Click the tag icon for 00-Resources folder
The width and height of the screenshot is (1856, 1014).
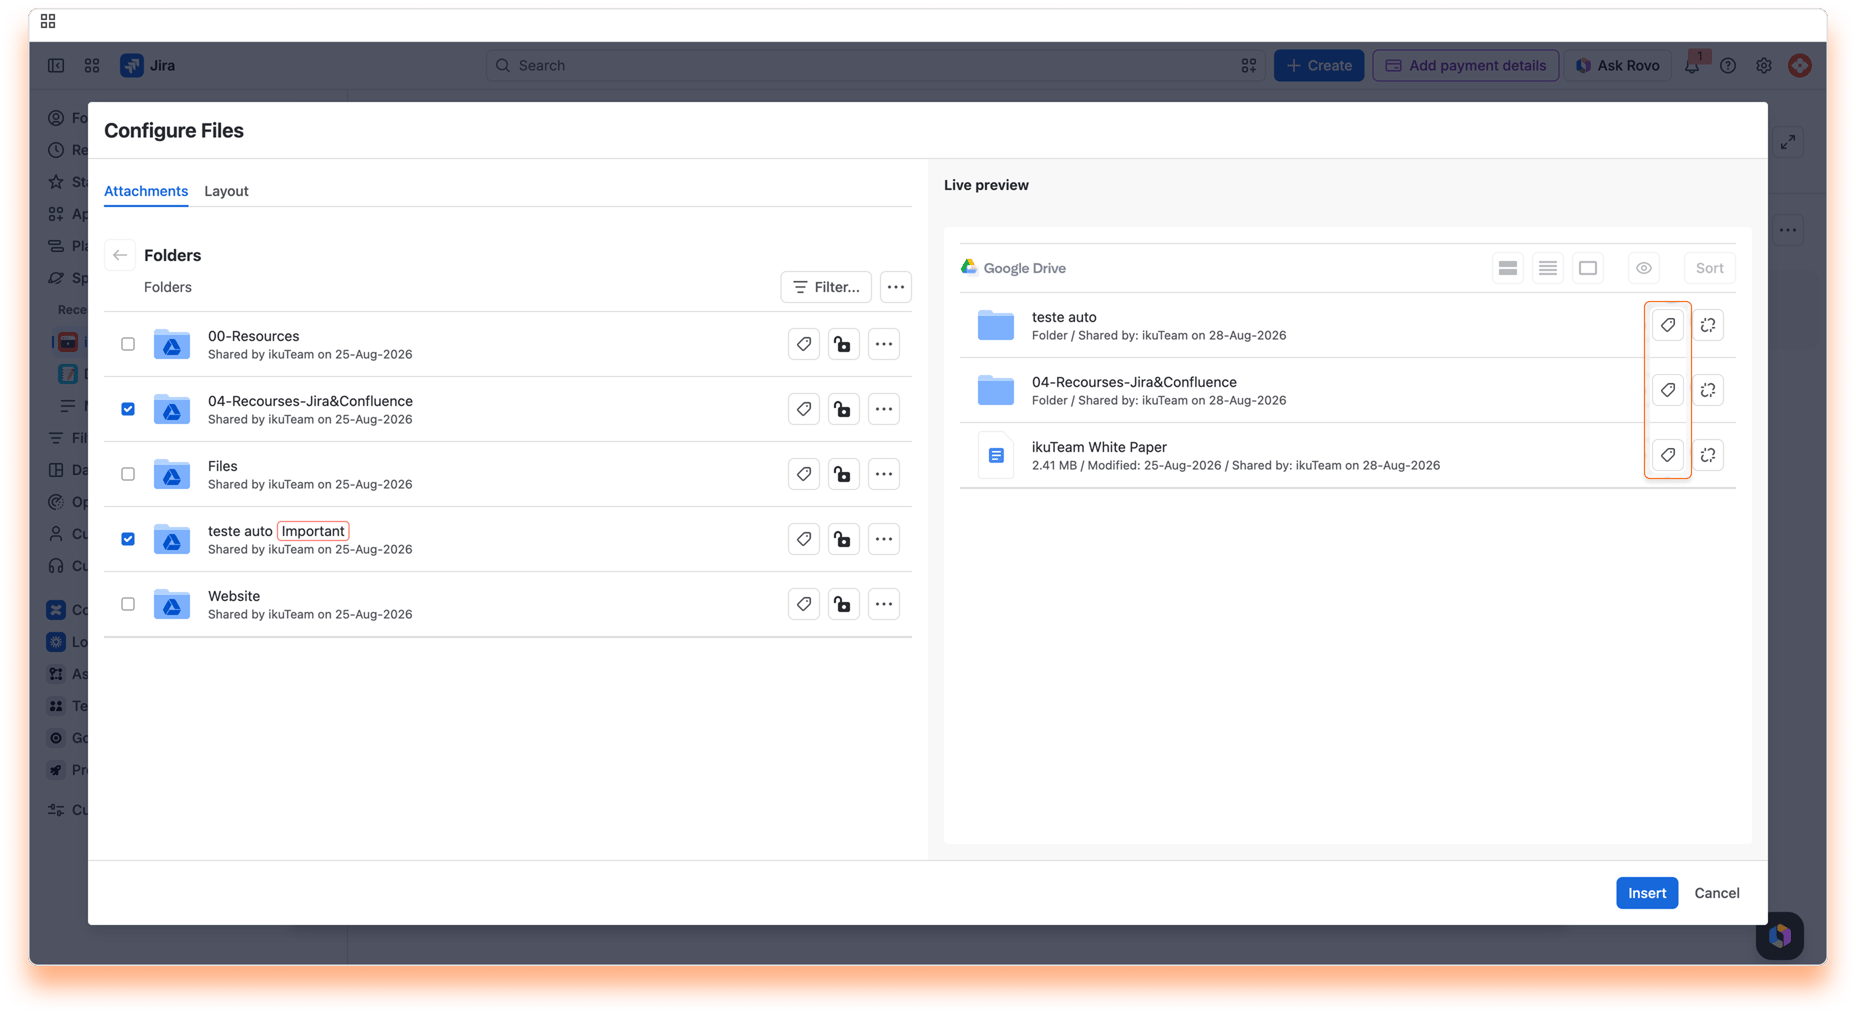click(x=804, y=344)
